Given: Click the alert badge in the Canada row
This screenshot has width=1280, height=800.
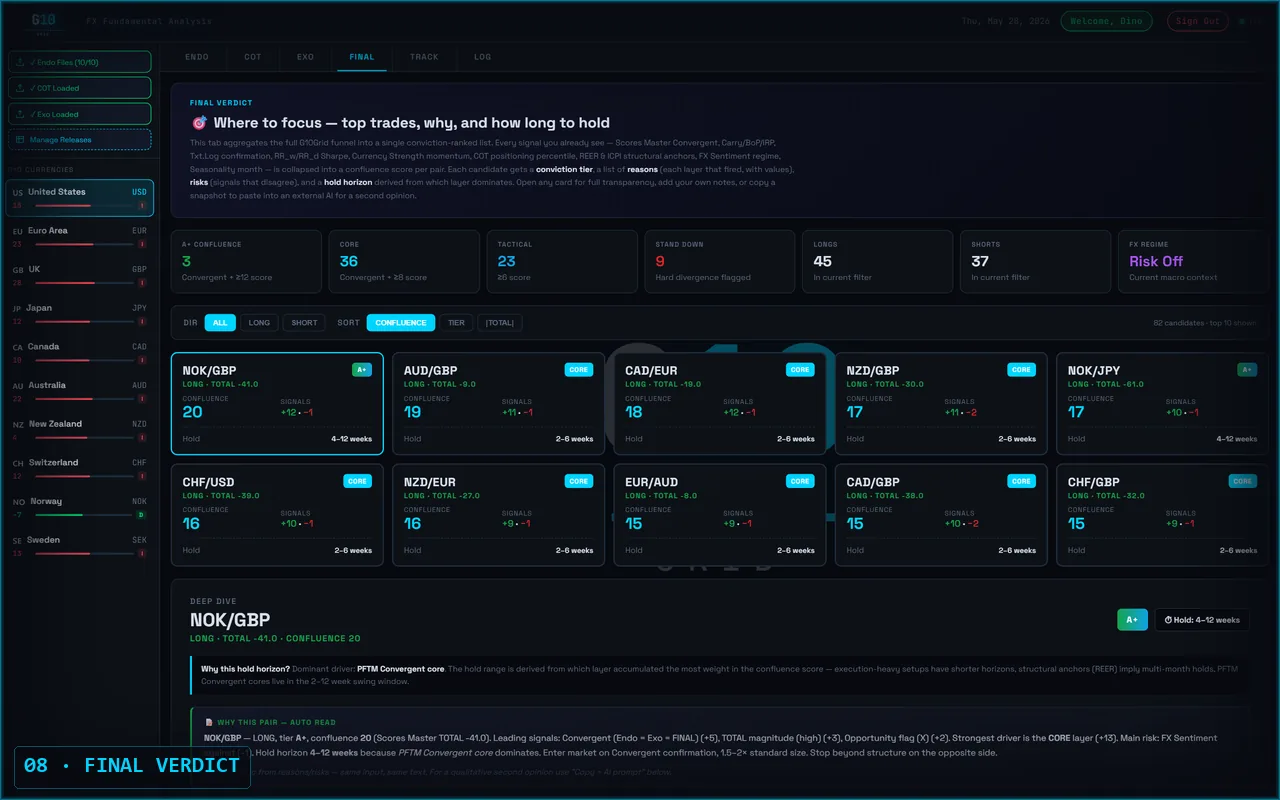Looking at the screenshot, I should tap(141, 359).
